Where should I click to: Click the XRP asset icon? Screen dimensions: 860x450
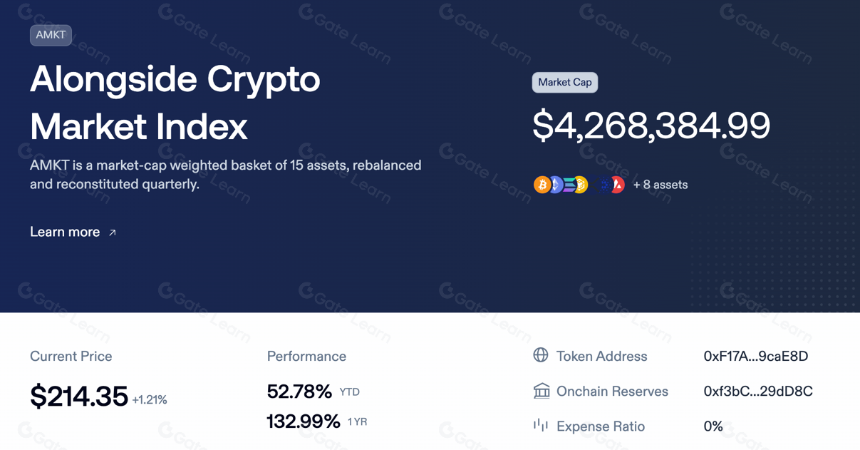point(593,185)
